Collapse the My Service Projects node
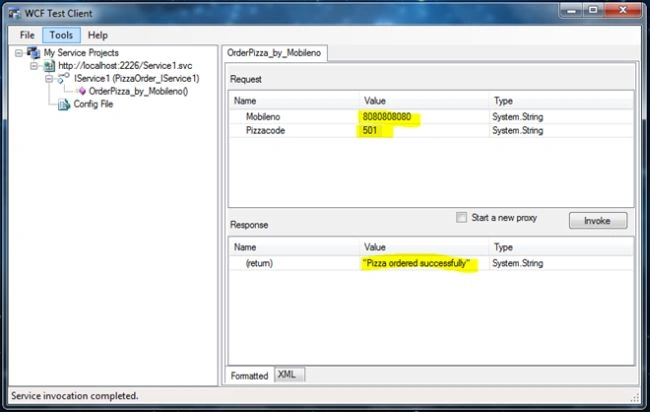The image size is (650, 412). (x=19, y=53)
